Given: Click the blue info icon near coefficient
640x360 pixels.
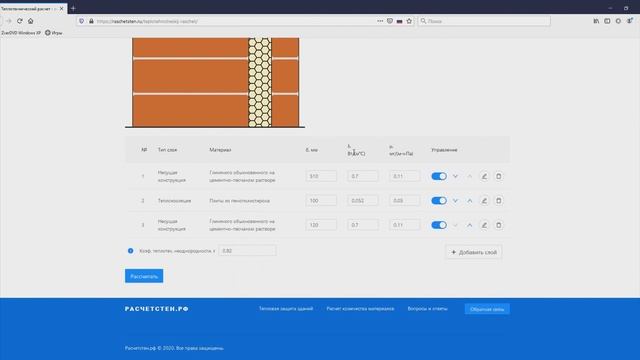Looking at the screenshot, I should tap(131, 251).
